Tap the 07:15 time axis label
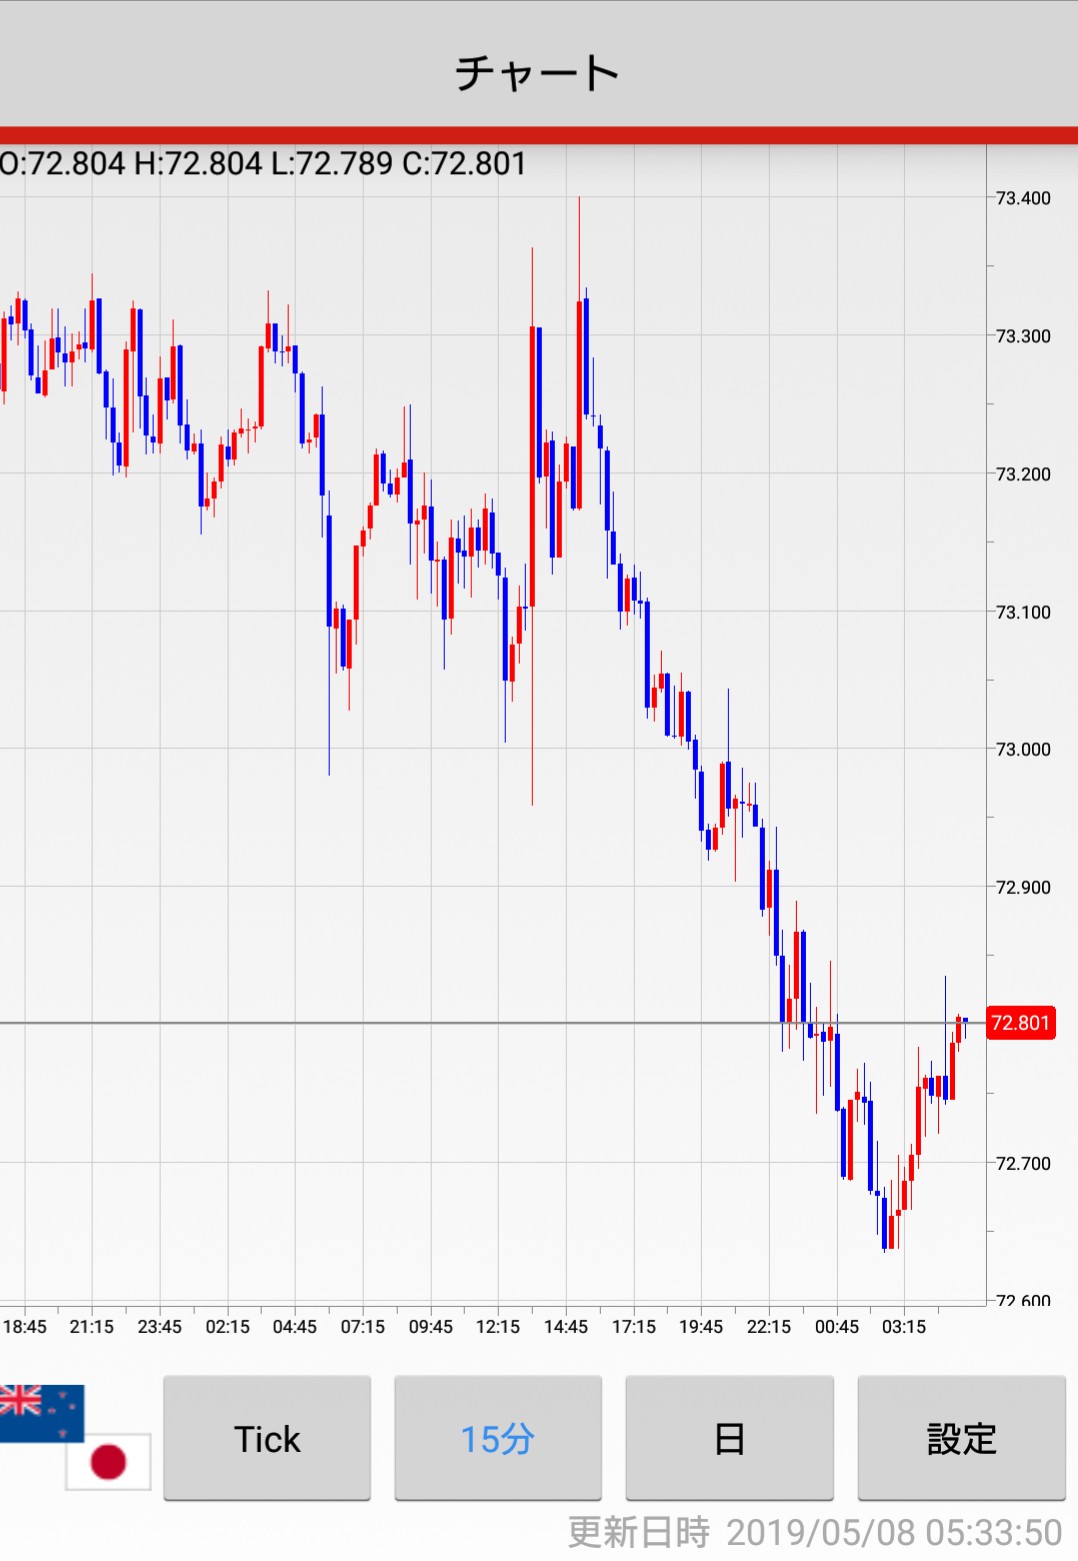Image resolution: width=1078 pixels, height=1561 pixels. tap(362, 1326)
